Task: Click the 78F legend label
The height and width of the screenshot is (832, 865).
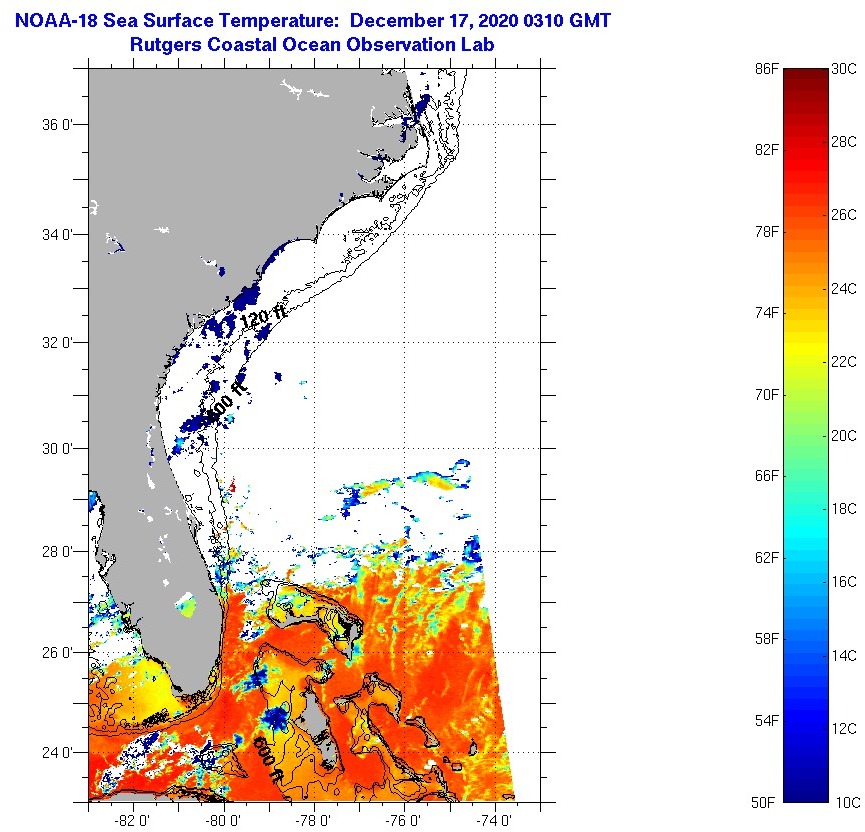Action: pos(766,232)
